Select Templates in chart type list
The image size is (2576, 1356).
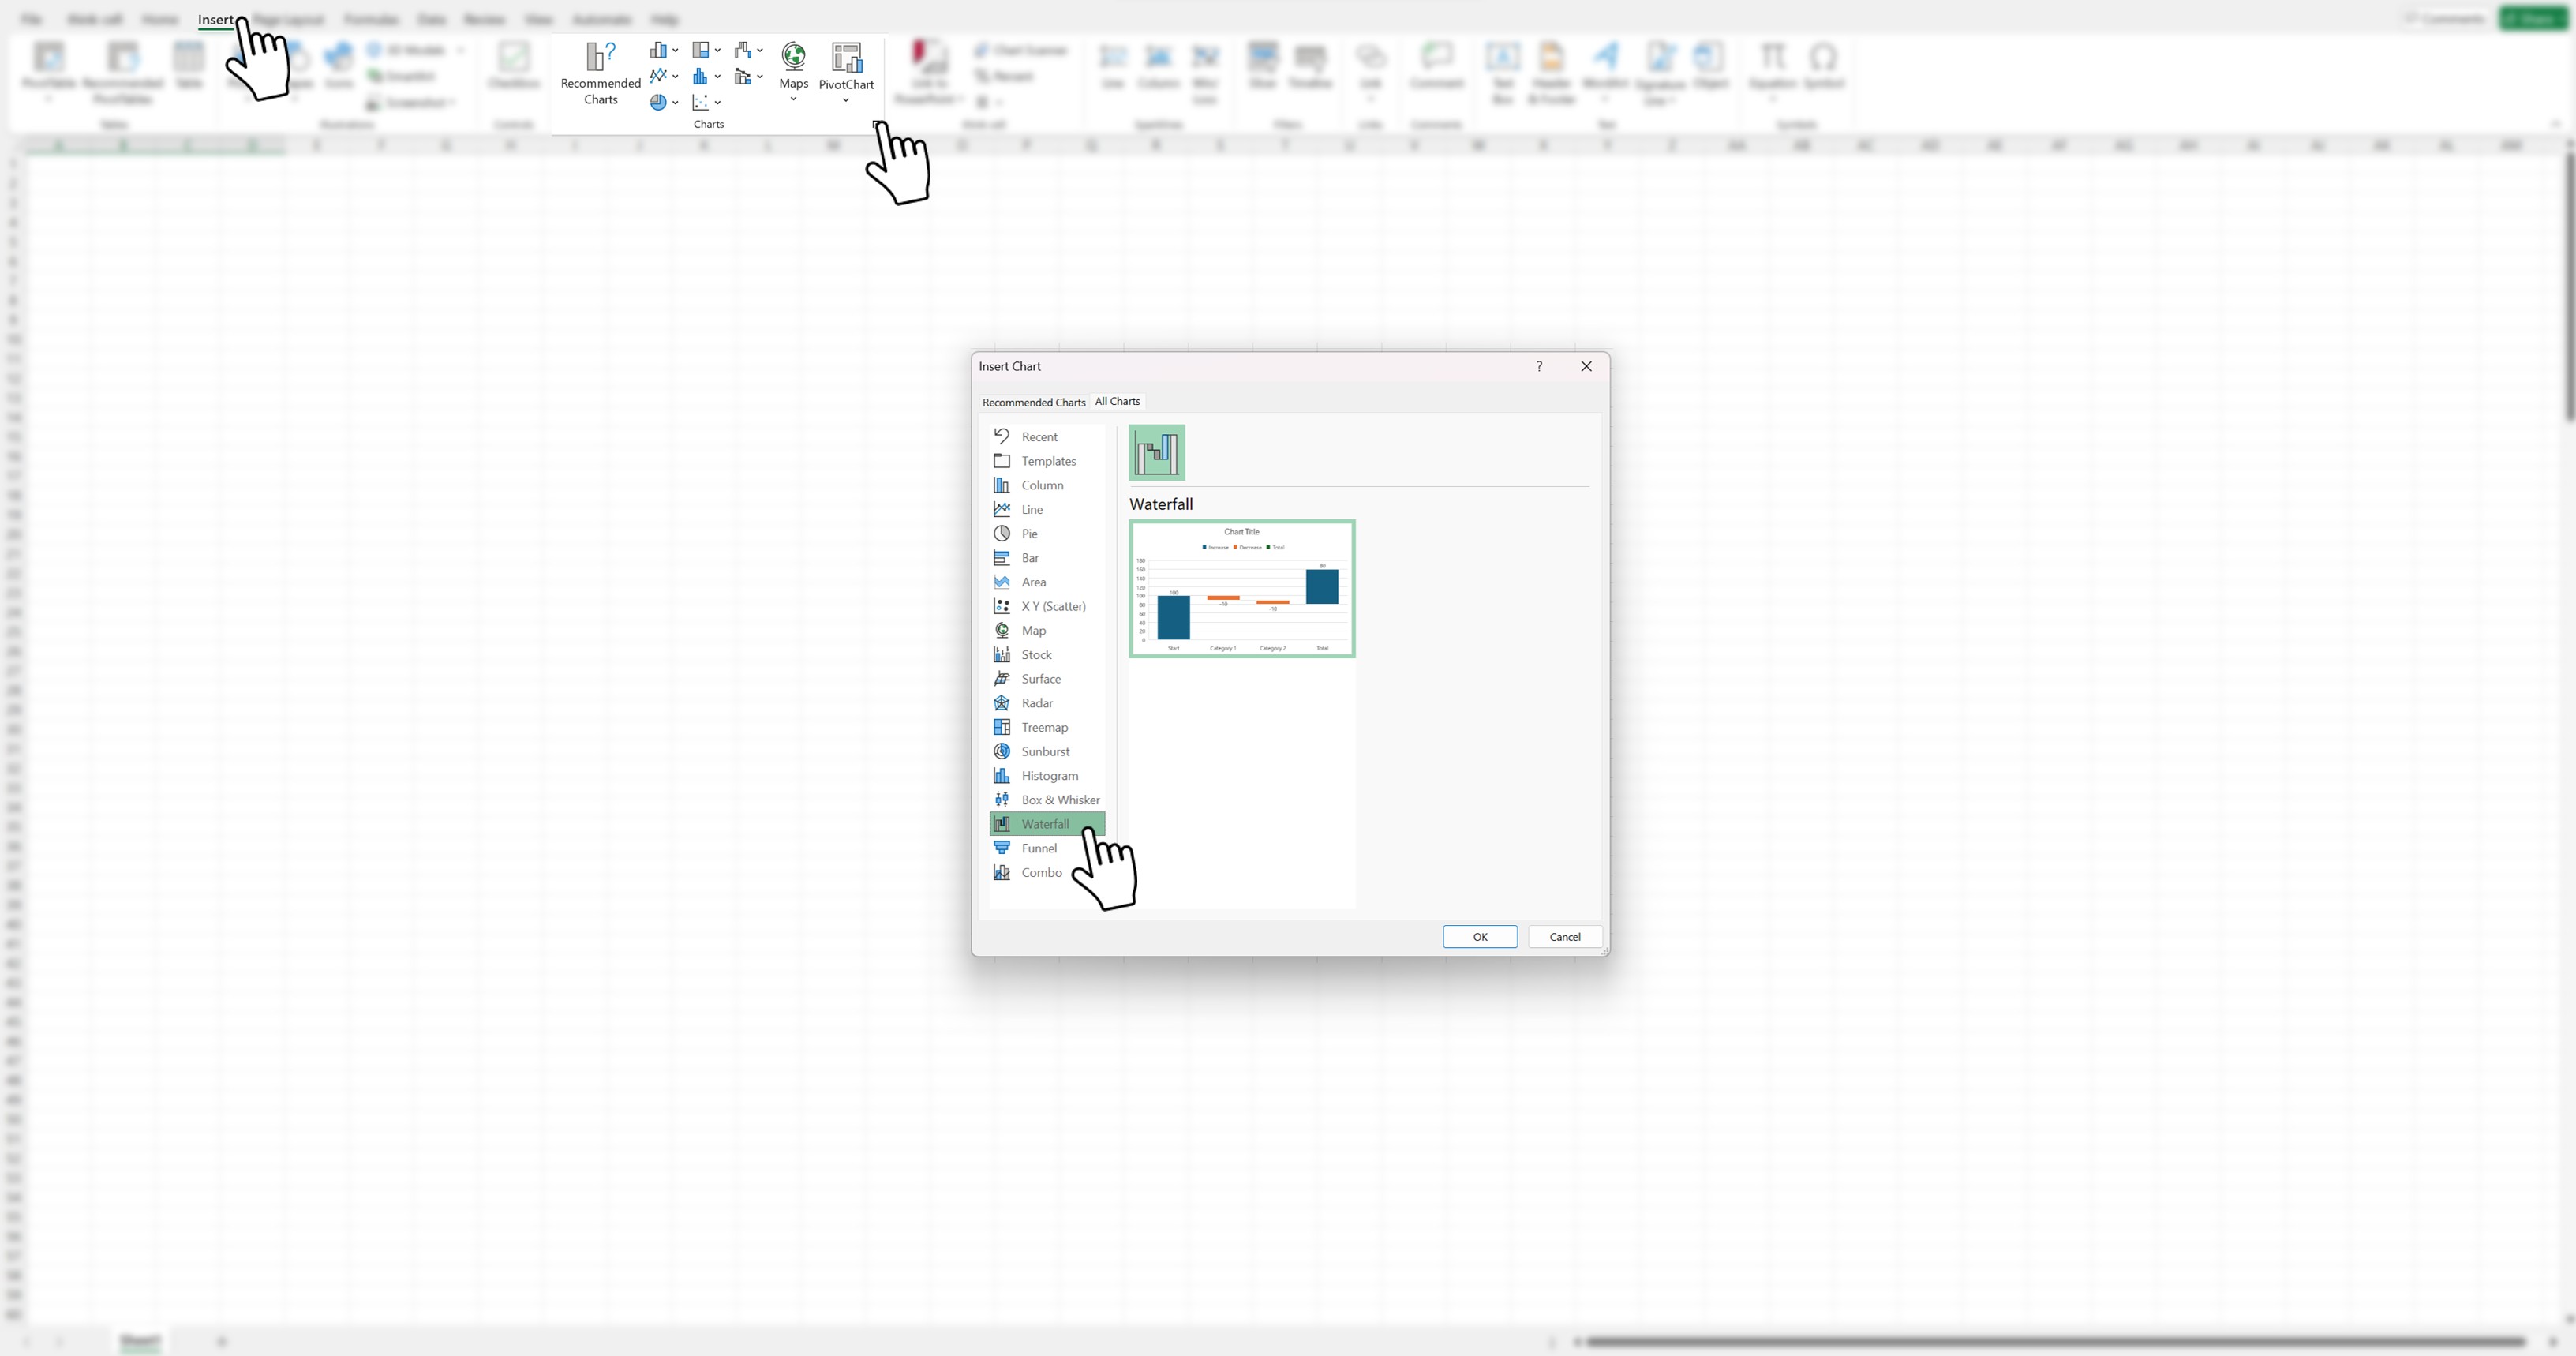(x=1047, y=461)
